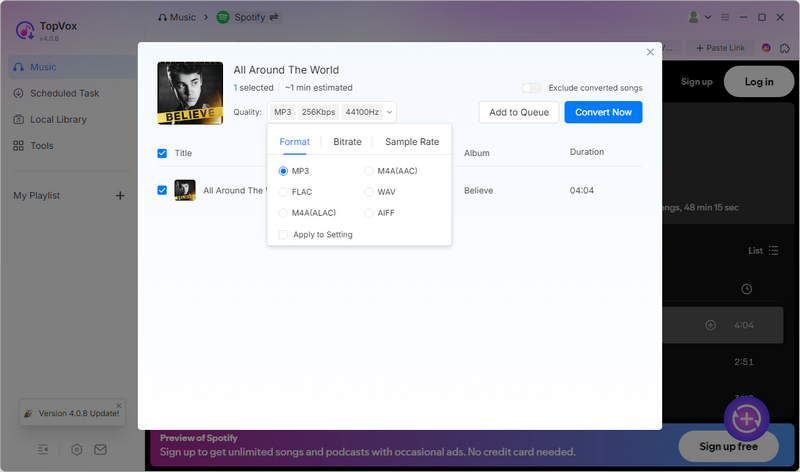Viewport: 800px width, 472px height.
Task: Click the round AI icon beside Paste Link
Action: pyautogui.click(x=766, y=48)
